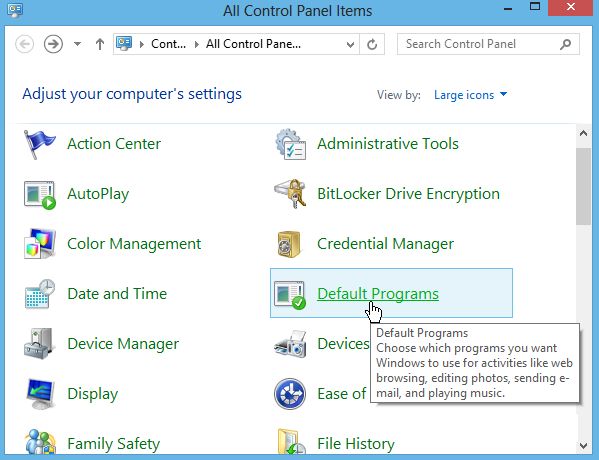Minimize the All Control Panel Items window
Viewport: 599px width, 460px height.
tap(508, 8)
